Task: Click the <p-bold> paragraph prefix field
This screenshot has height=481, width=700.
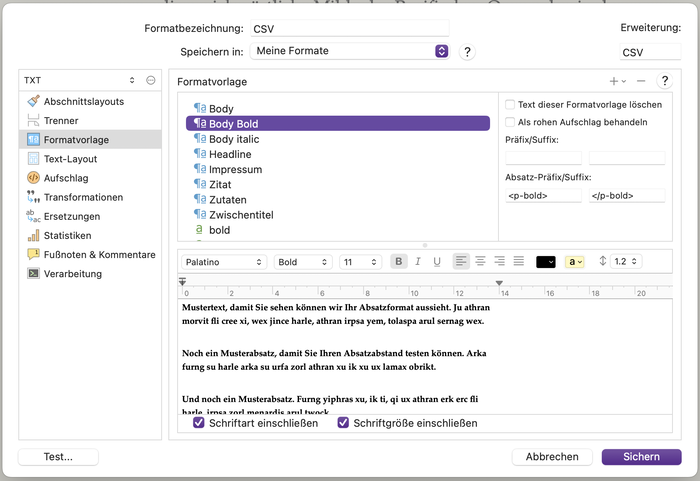Action: [x=543, y=196]
